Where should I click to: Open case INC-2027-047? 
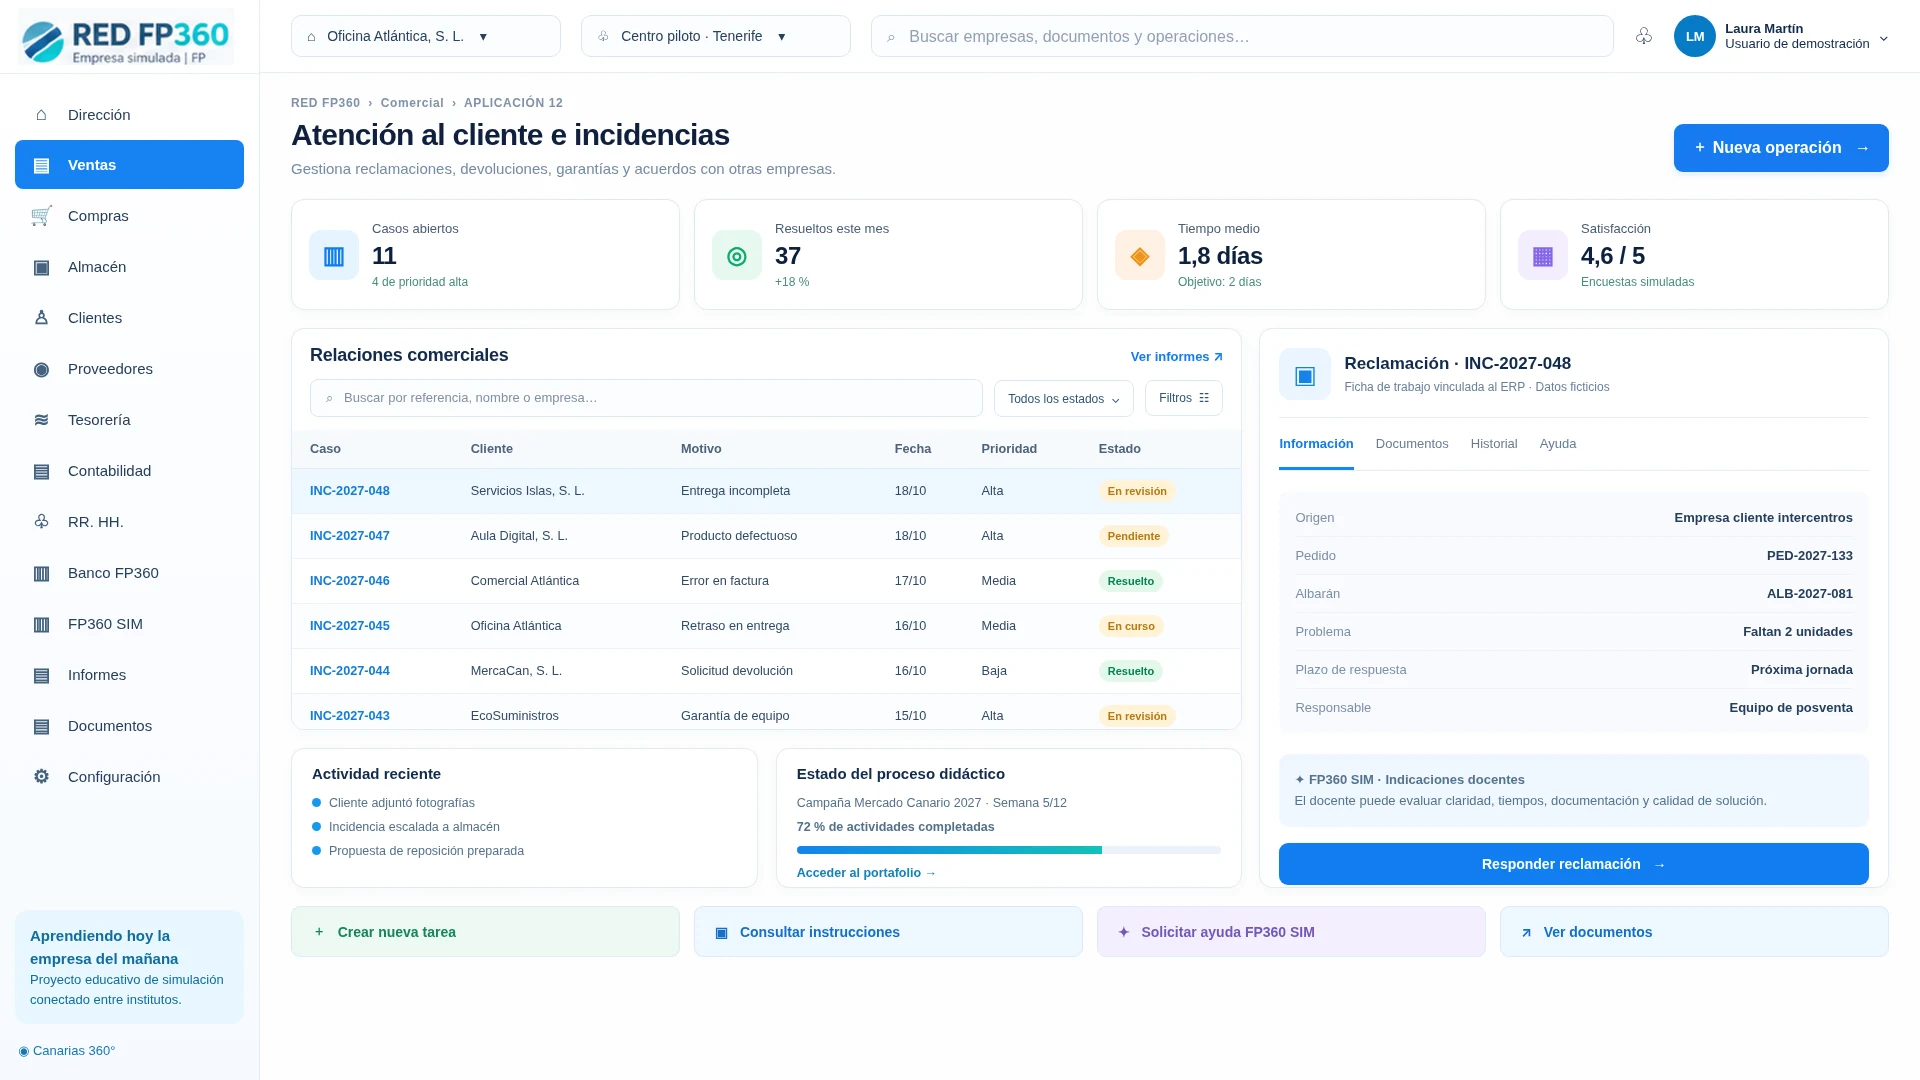tap(350, 536)
